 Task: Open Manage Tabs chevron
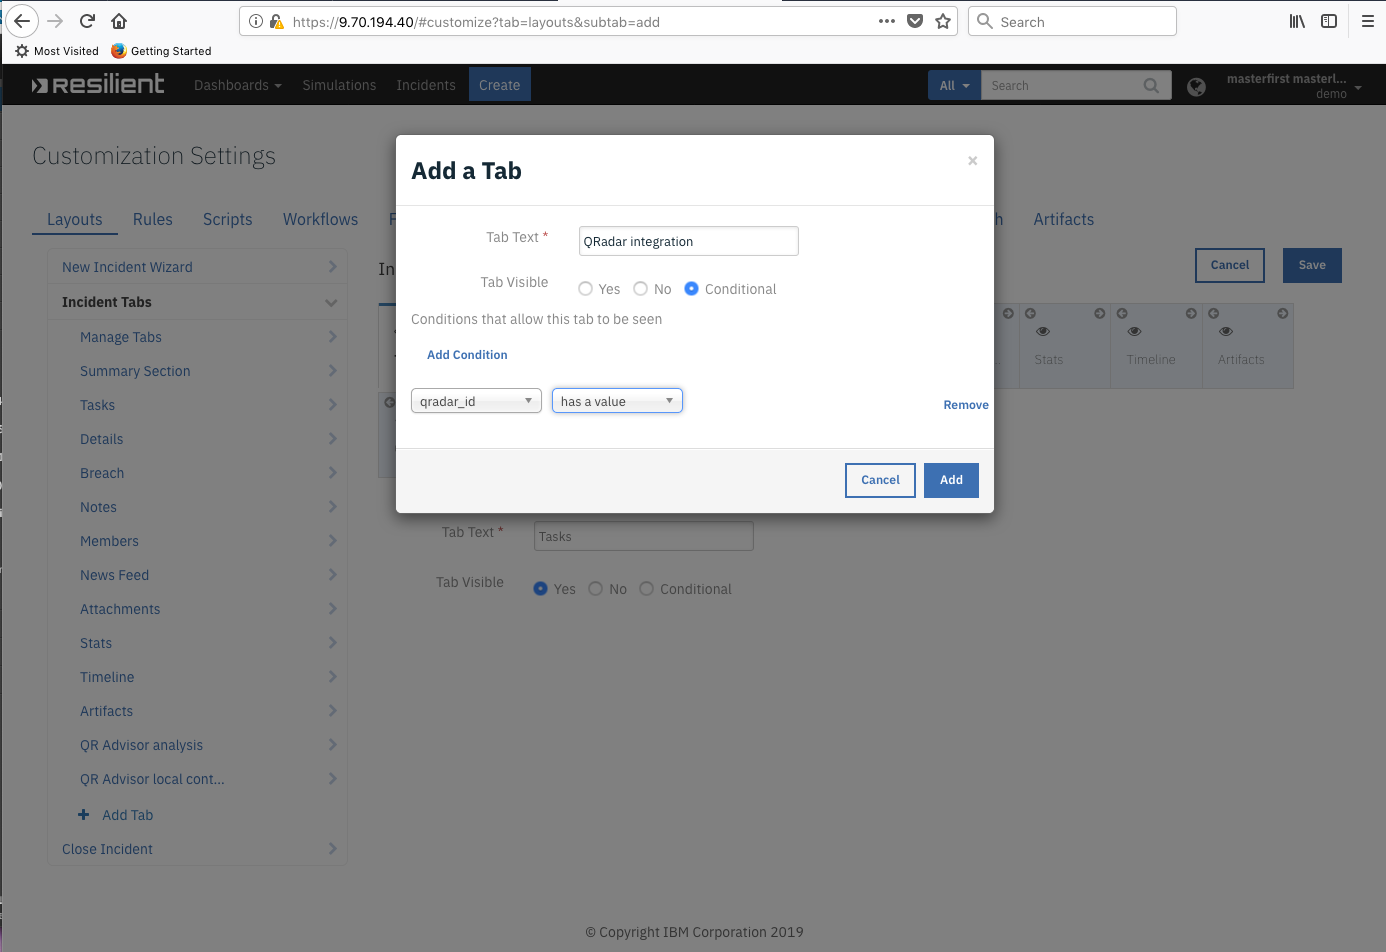tap(332, 337)
